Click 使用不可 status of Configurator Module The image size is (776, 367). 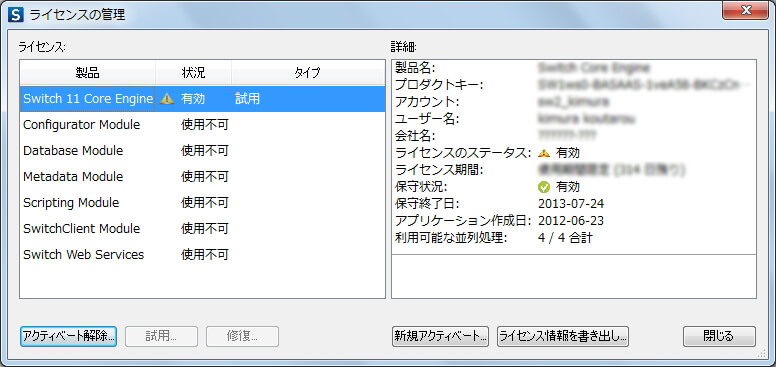(x=205, y=125)
